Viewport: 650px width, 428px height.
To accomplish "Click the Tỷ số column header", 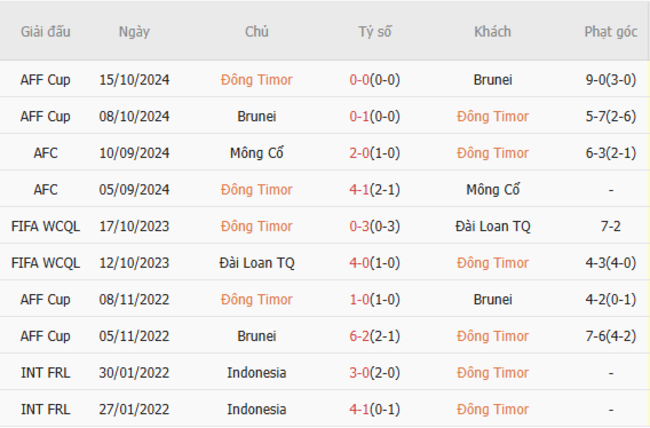I will tap(375, 32).
